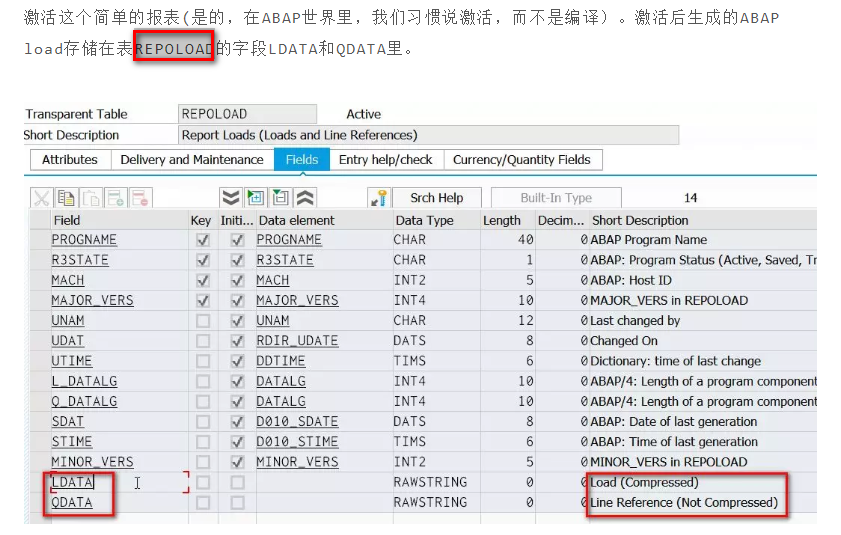841x535 pixels.
Task: Switch to Delivery and Maintenance tab
Action: point(192,160)
